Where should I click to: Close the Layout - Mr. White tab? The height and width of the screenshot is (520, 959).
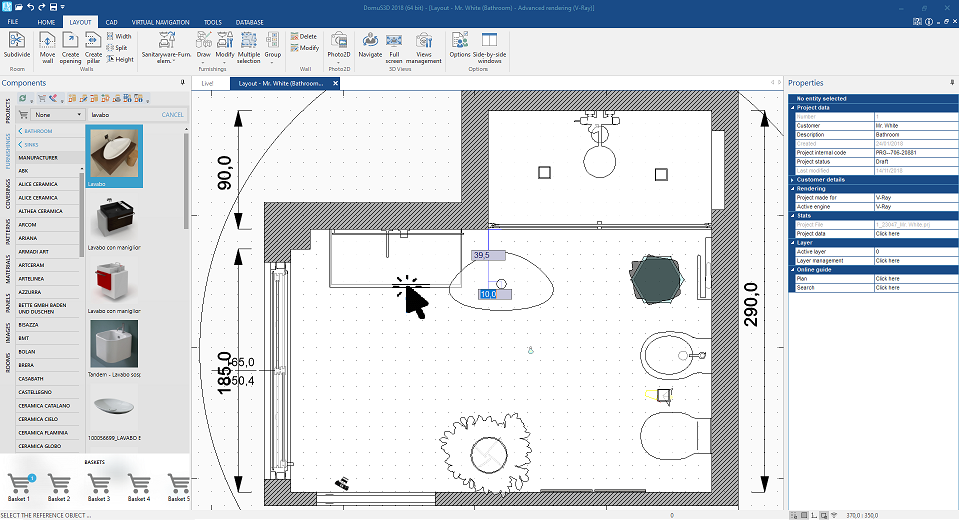[335, 83]
